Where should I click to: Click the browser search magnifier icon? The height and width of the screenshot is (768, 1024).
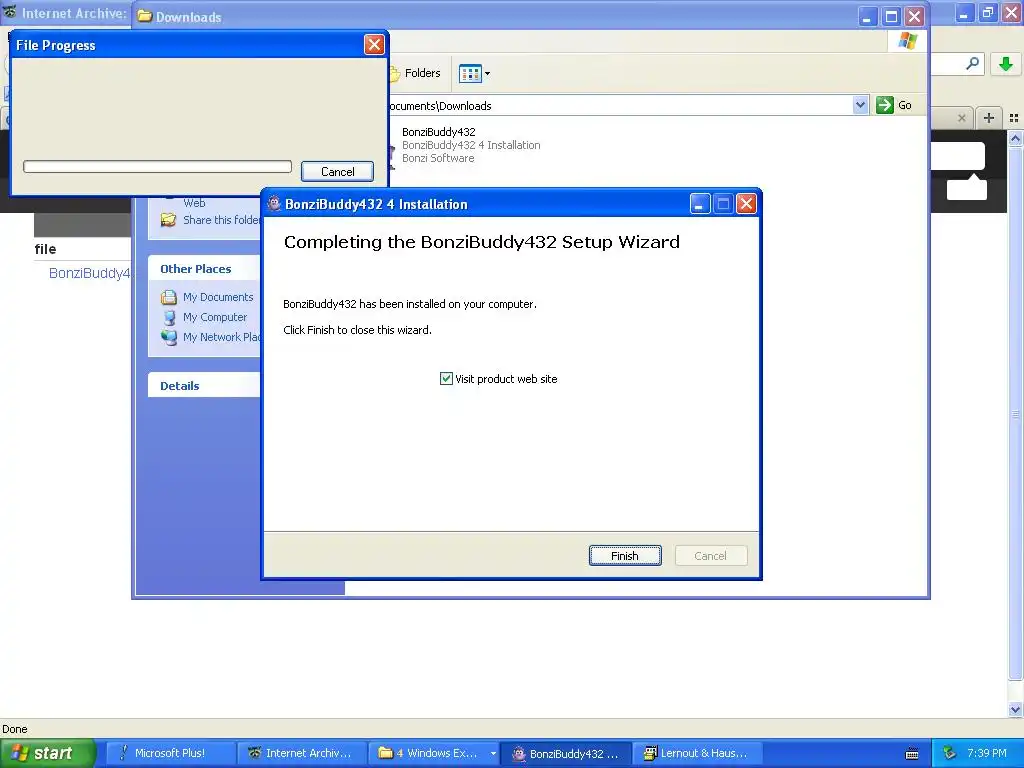tap(972, 63)
